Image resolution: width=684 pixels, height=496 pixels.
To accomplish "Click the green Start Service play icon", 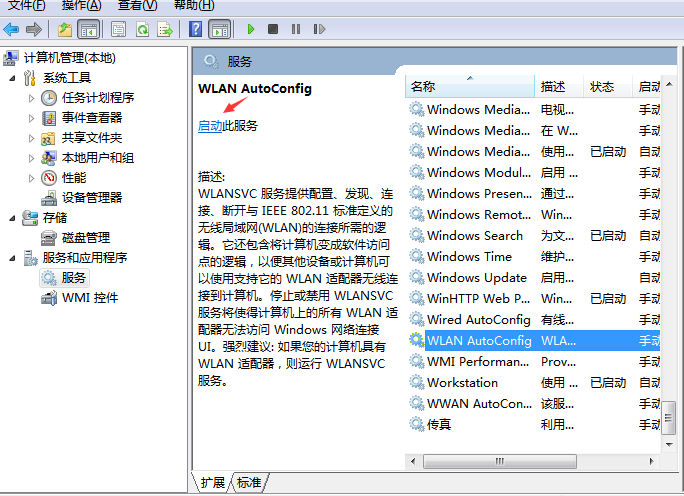I will pyautogui.click(x=250, y=30).
